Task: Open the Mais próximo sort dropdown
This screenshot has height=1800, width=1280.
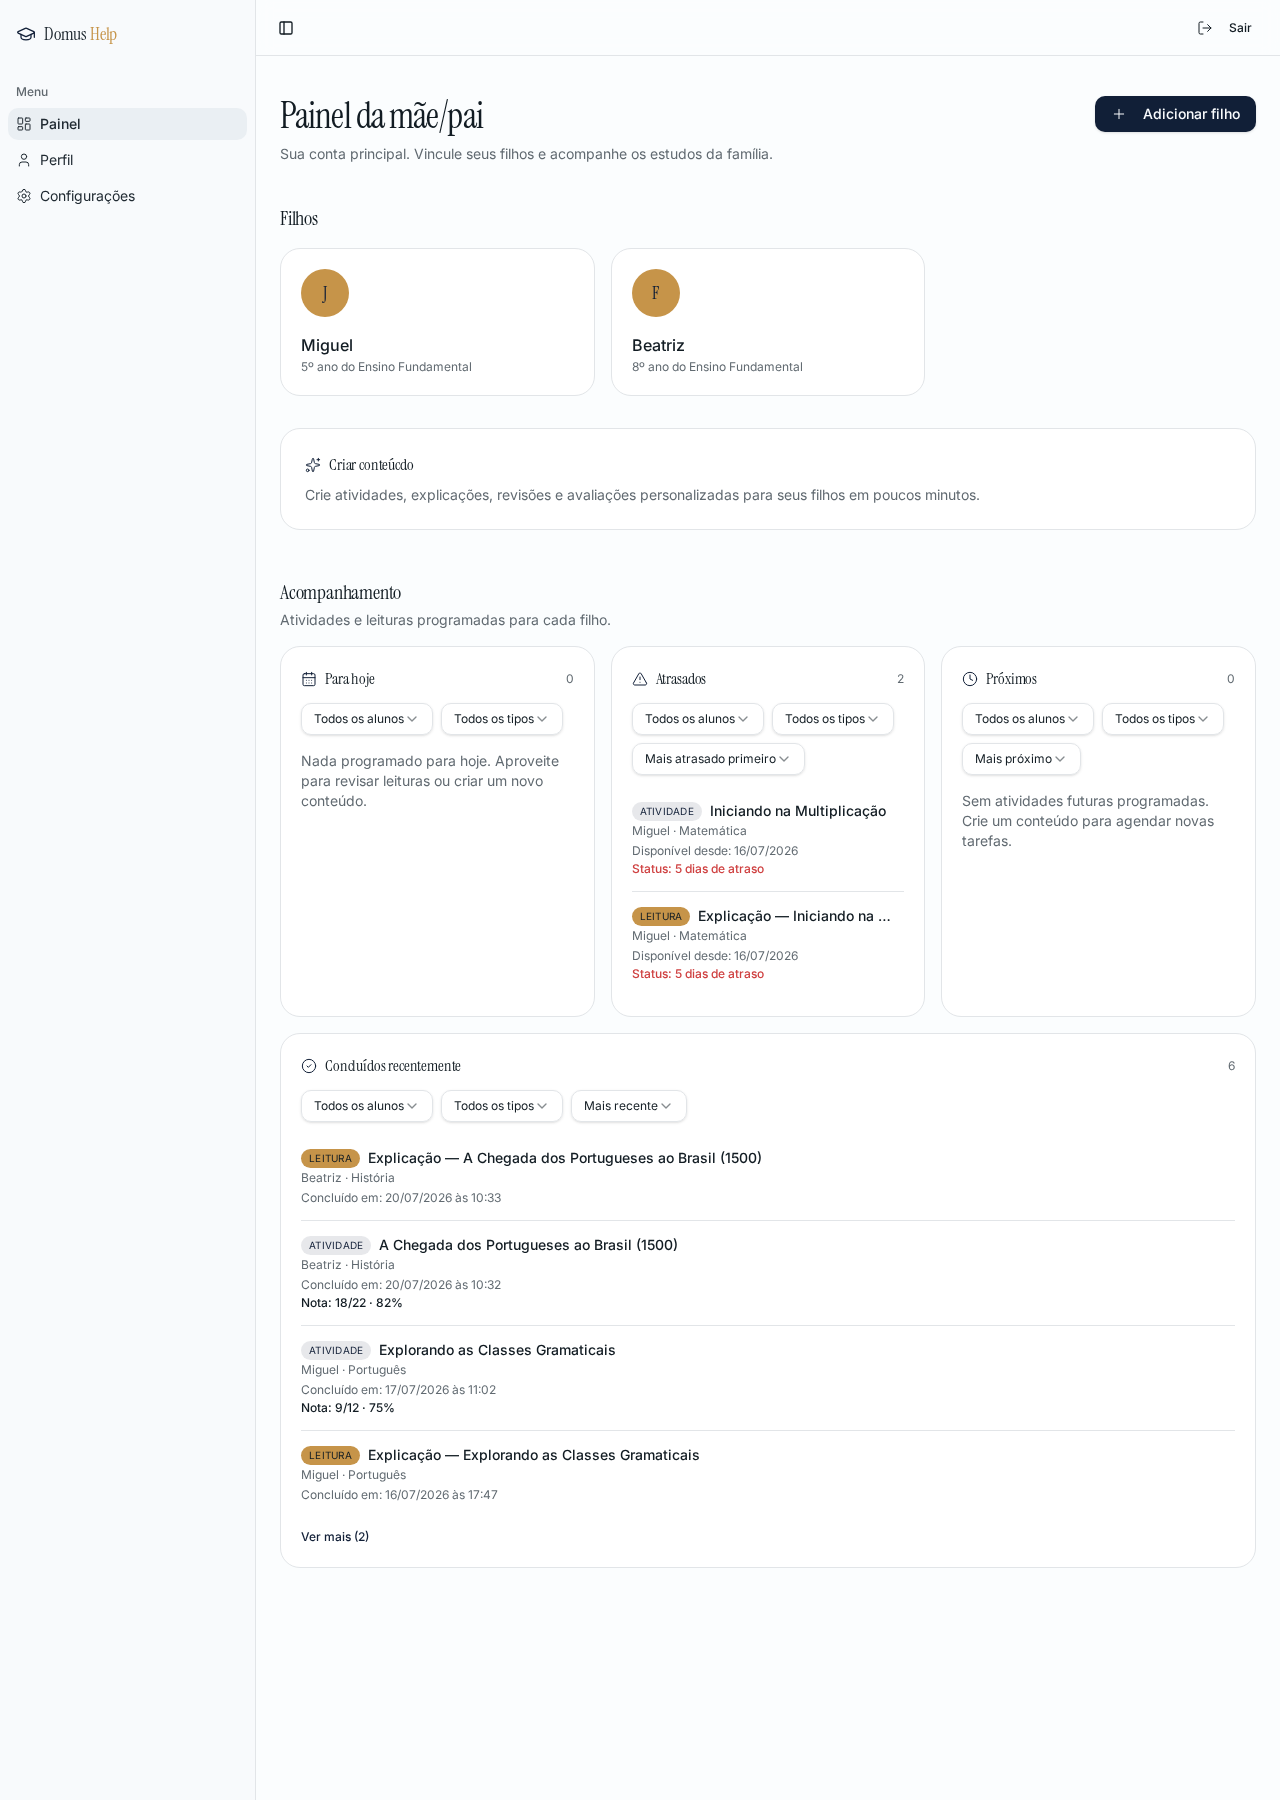Action: (x=1021, y=759)
